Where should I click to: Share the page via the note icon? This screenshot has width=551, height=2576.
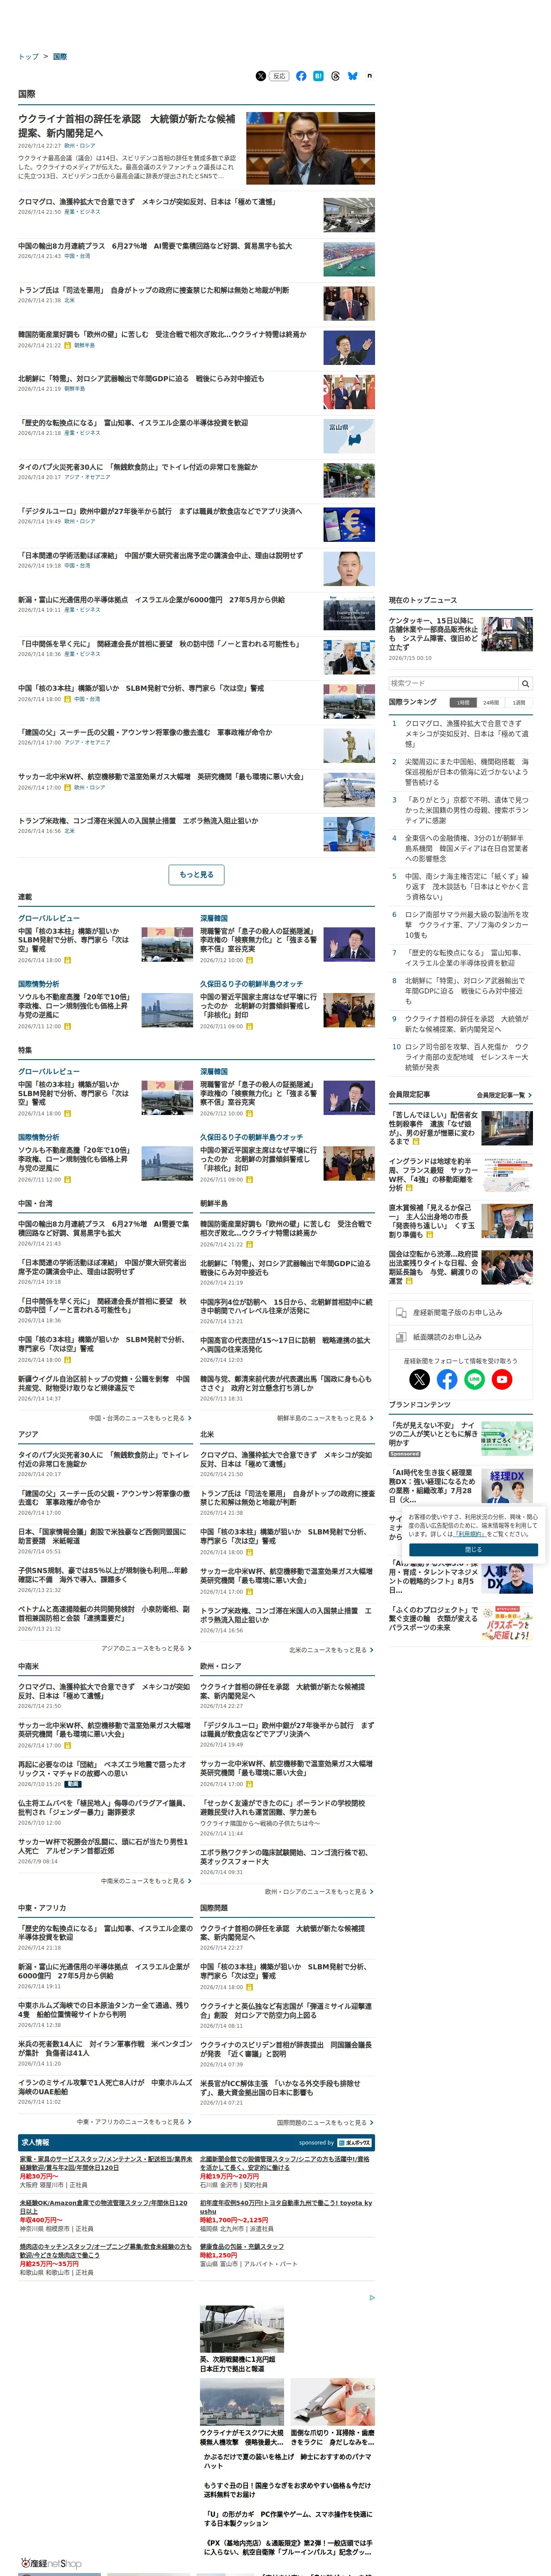369,76
